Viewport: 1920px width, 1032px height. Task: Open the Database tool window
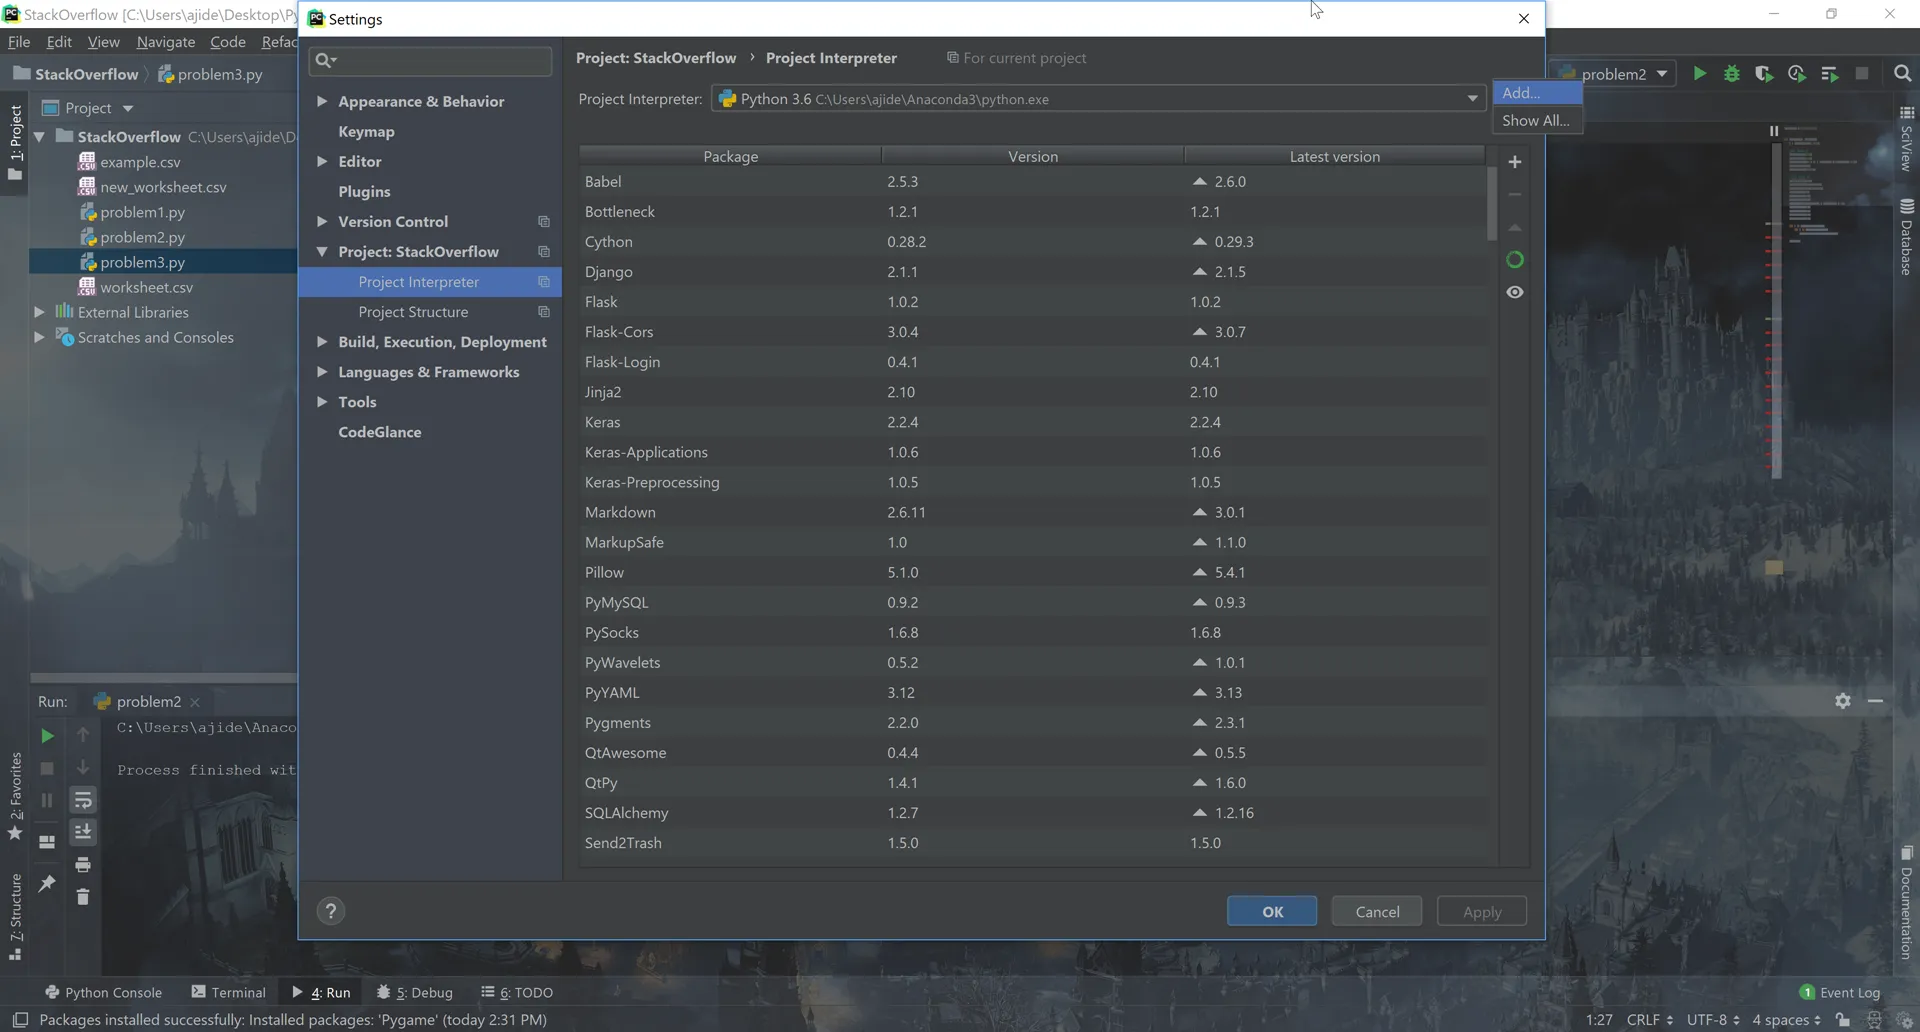[1907, 237]
